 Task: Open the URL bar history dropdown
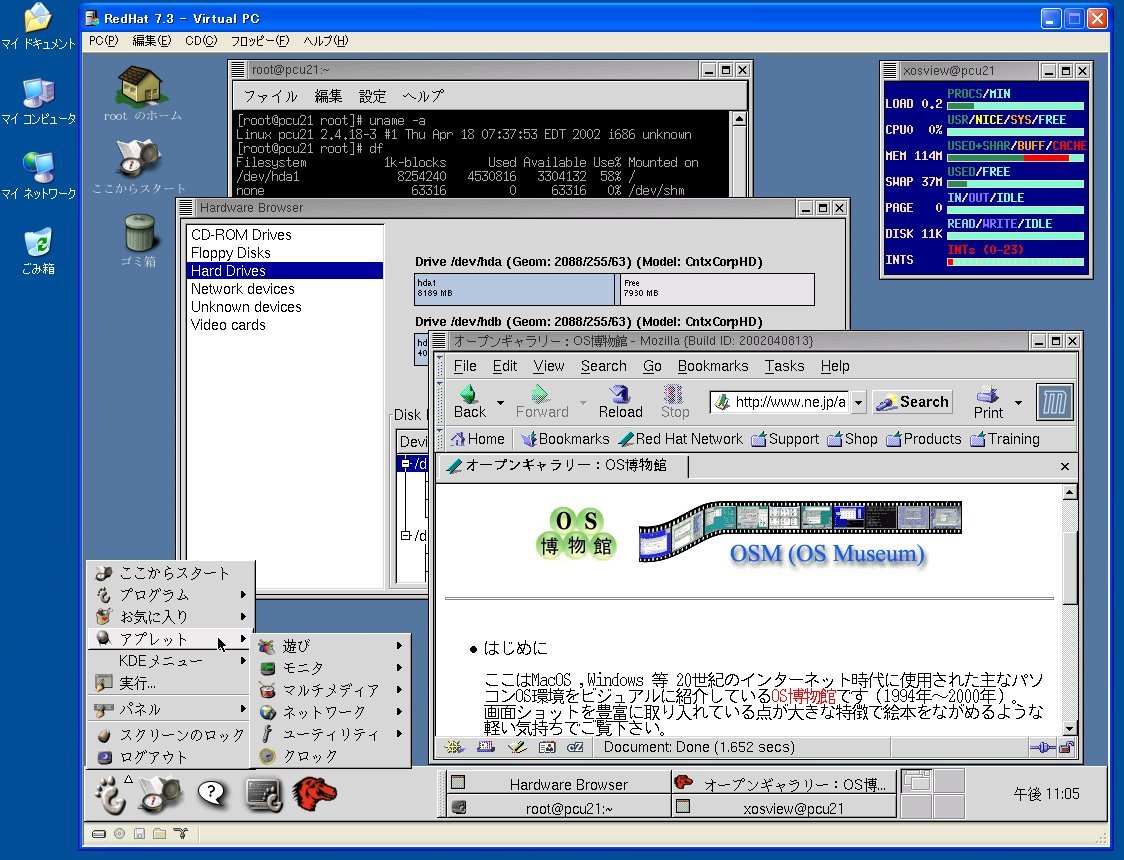858,402
